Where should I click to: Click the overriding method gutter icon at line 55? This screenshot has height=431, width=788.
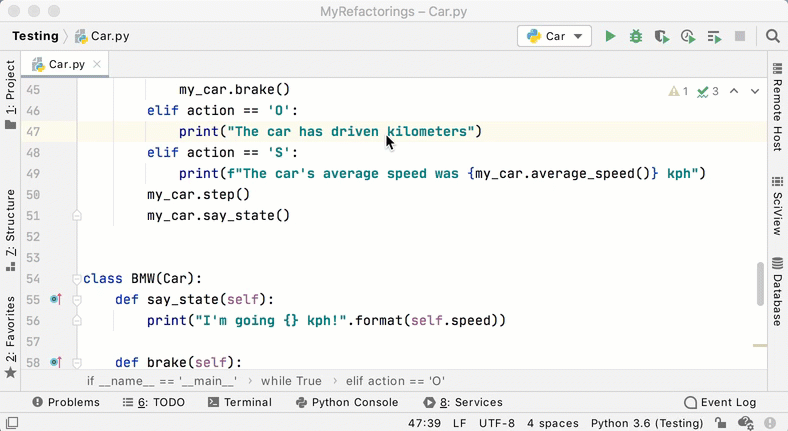[55, 299]
